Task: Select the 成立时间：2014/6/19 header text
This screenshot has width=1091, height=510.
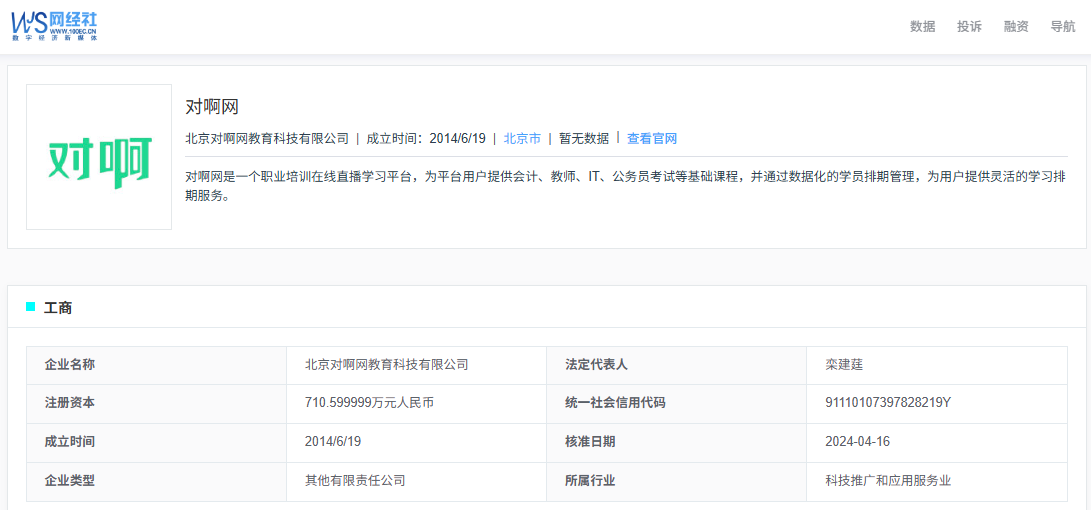Action: 426,138
